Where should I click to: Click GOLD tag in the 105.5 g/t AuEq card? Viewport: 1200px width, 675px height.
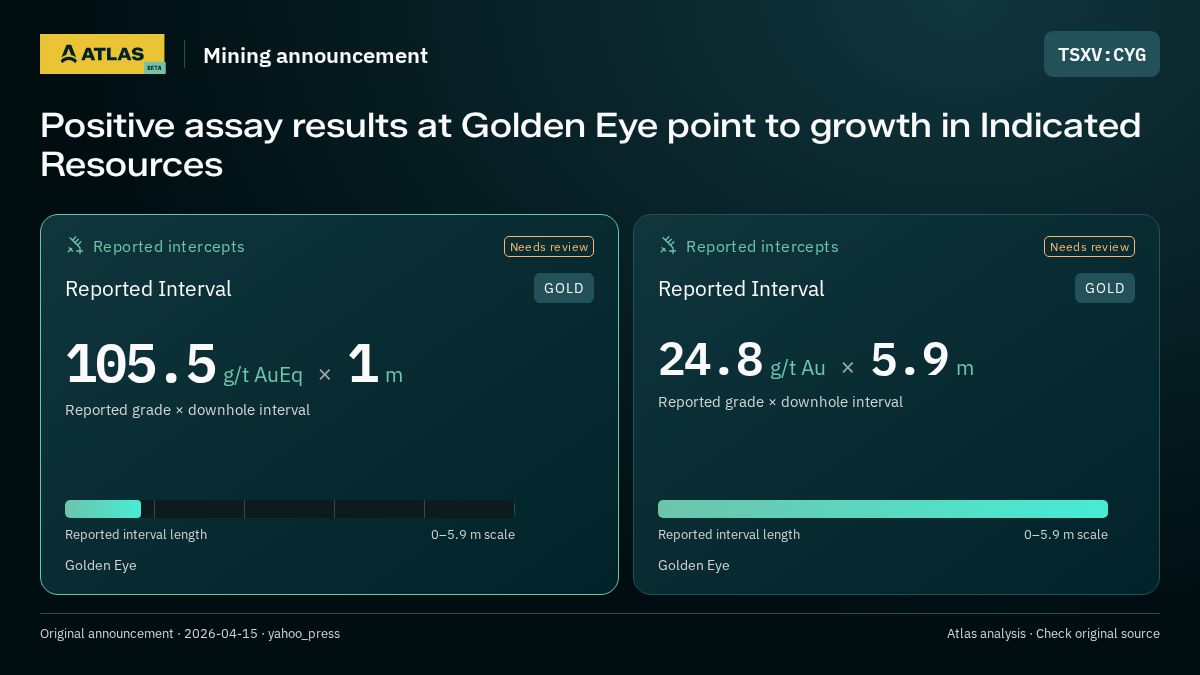564,288
